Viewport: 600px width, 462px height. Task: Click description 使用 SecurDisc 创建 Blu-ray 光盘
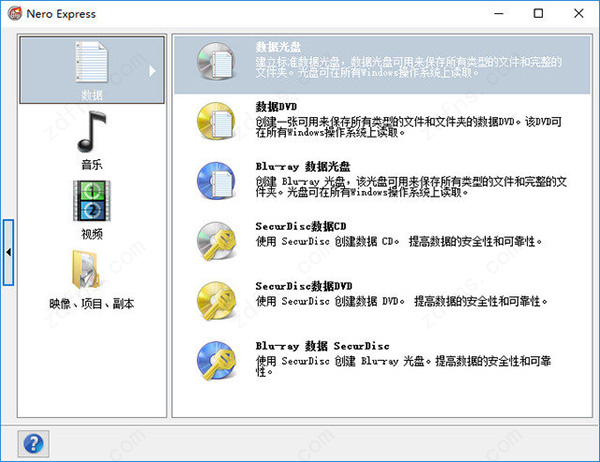tap(403, 366)
